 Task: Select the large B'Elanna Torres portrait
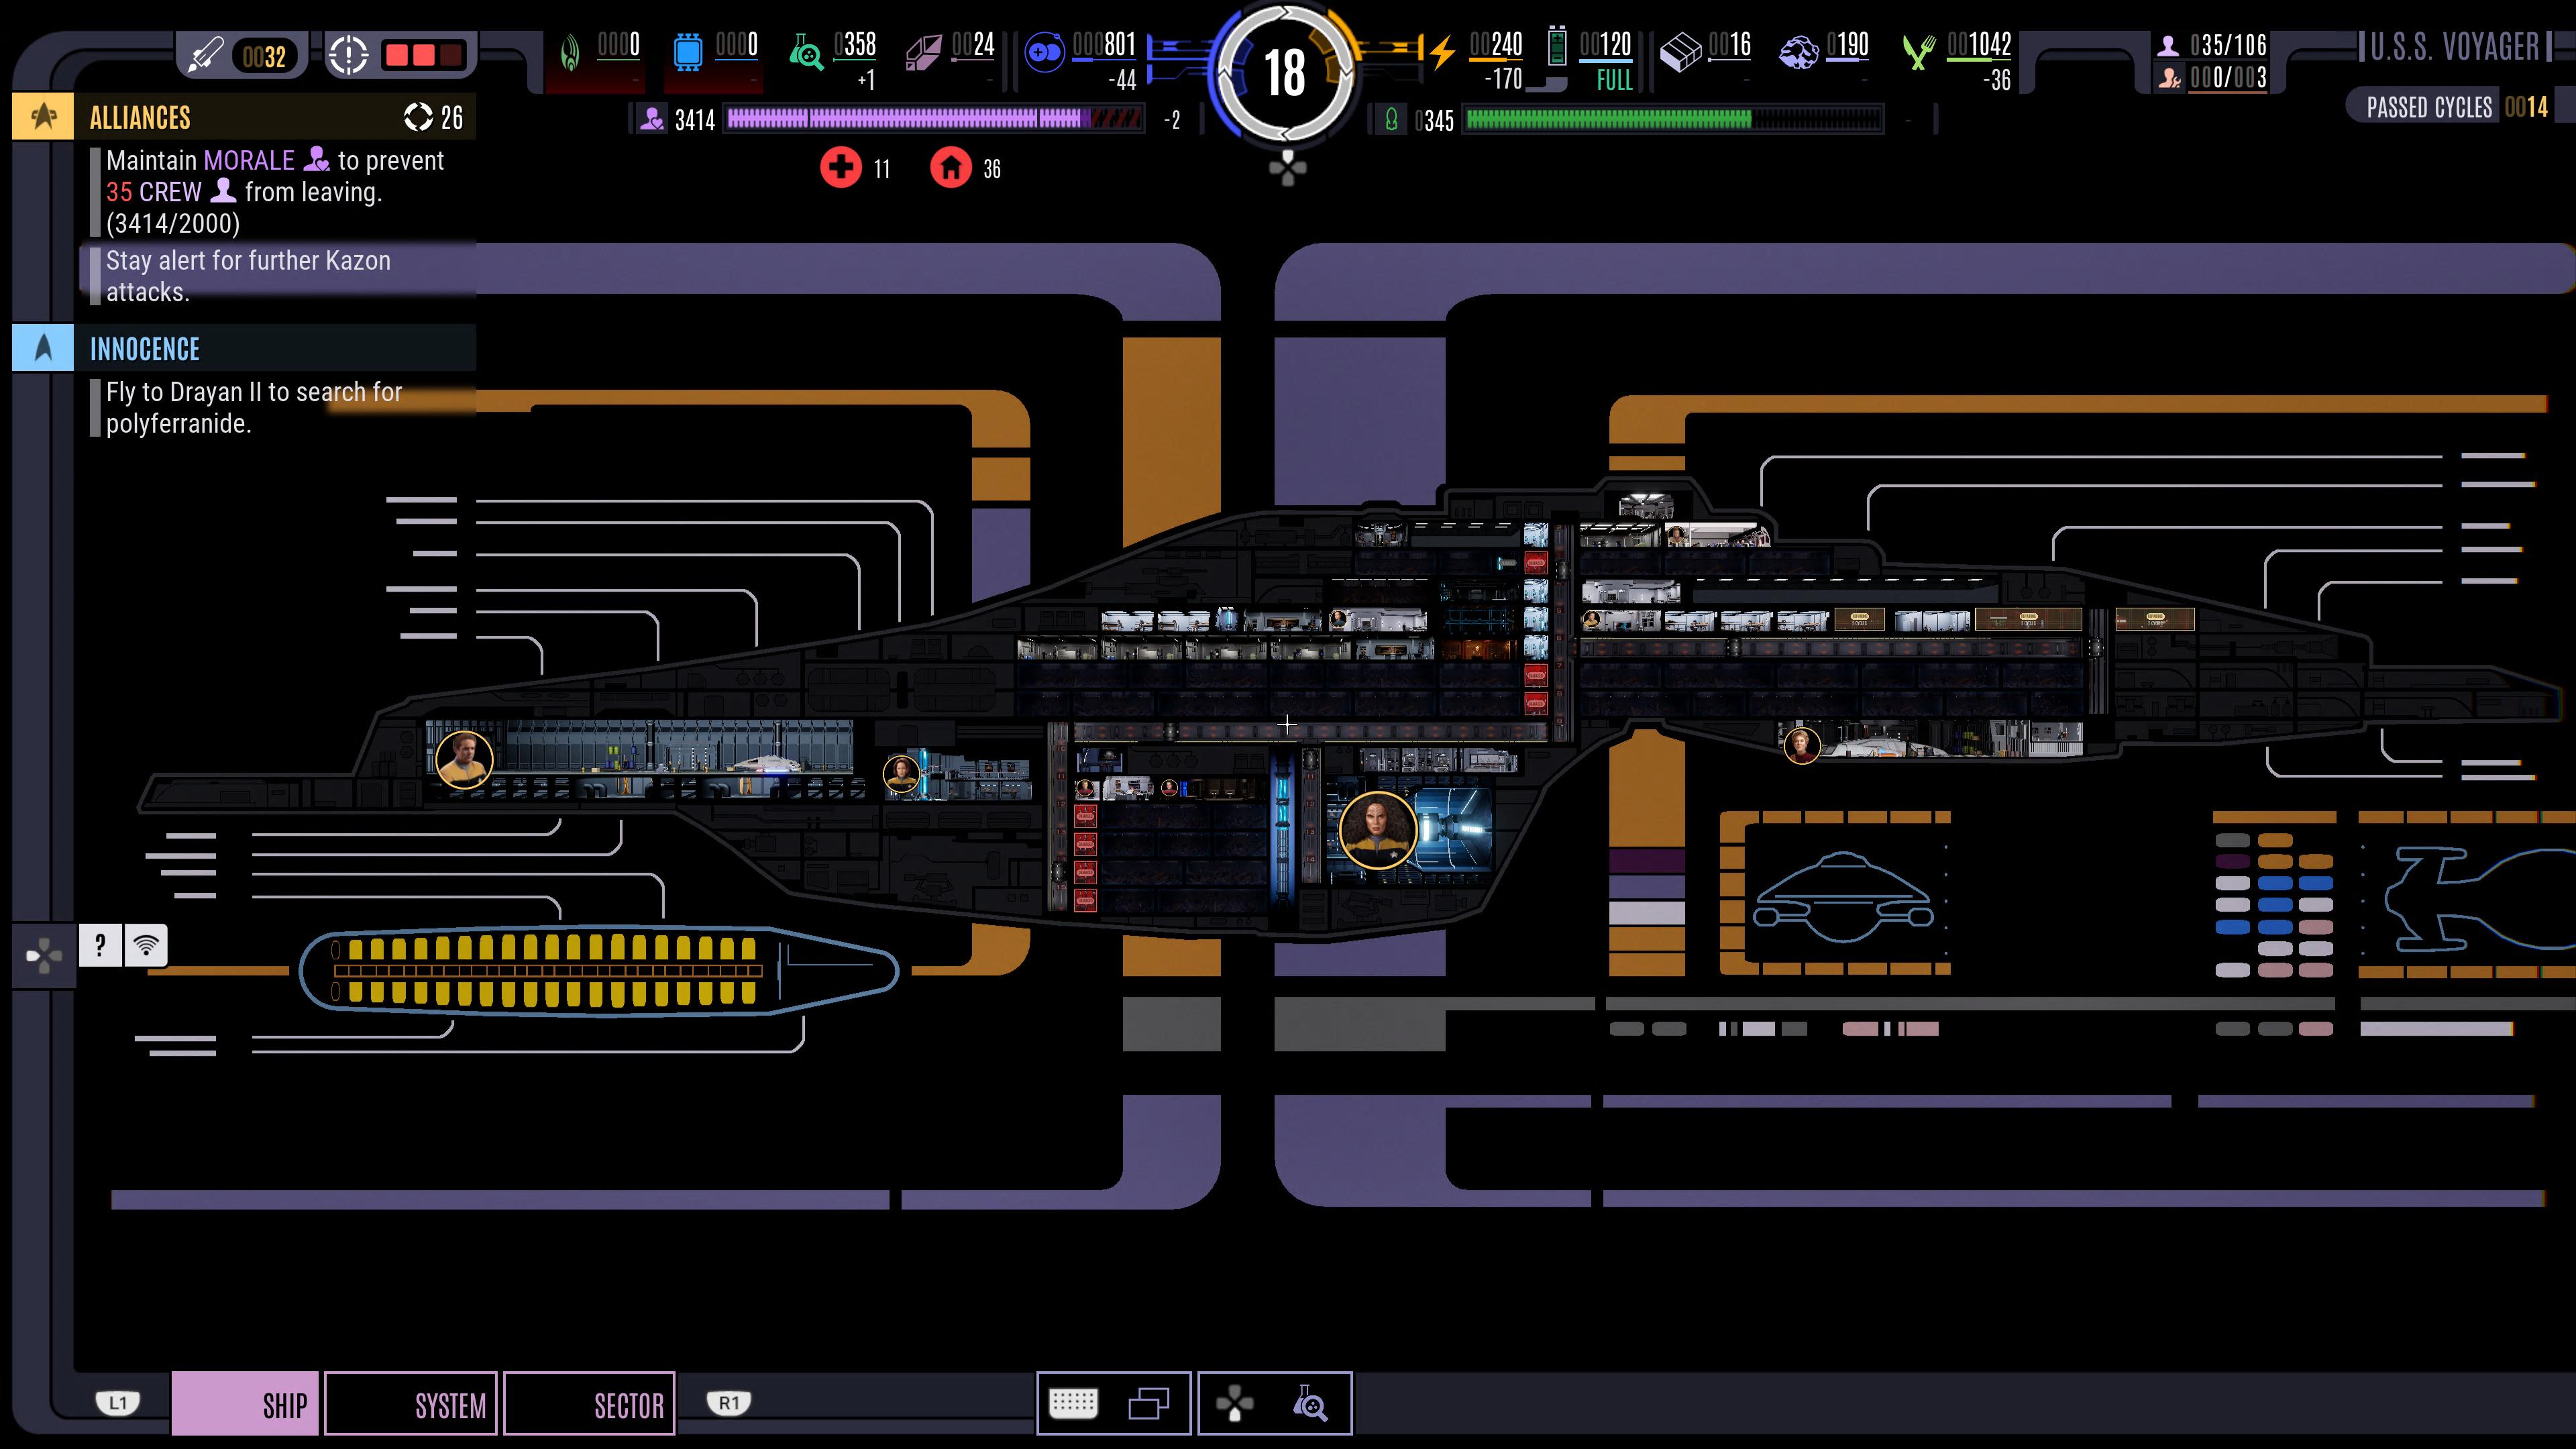click(x=1377, y=830)
